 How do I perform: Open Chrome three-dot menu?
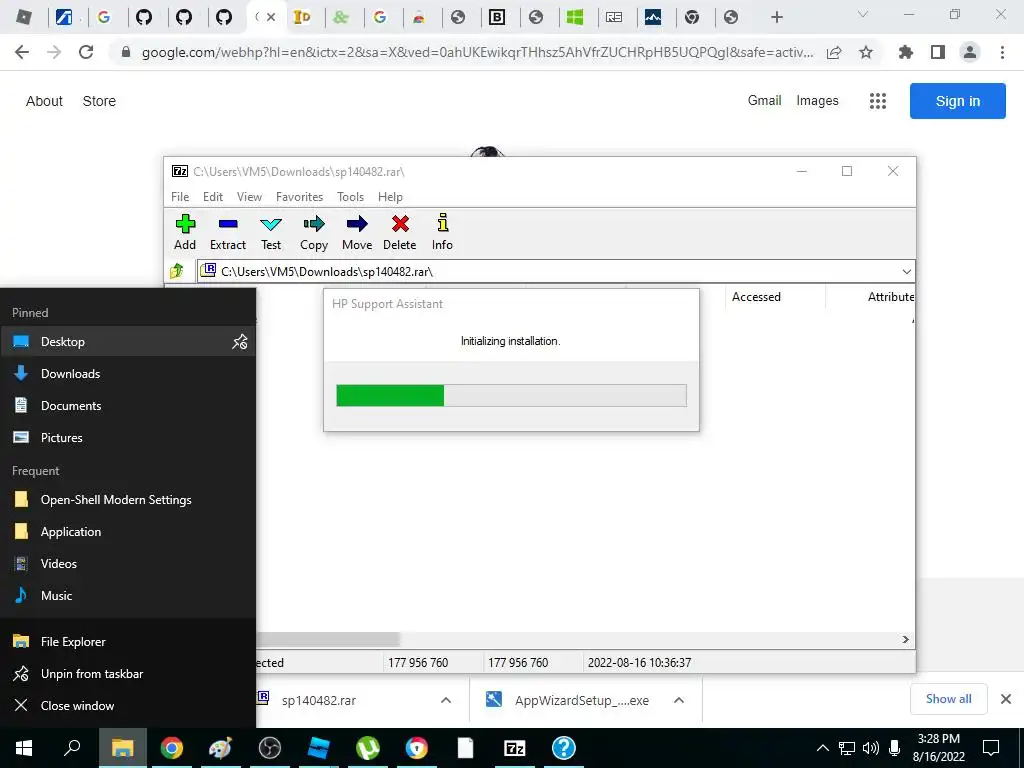1002,52
